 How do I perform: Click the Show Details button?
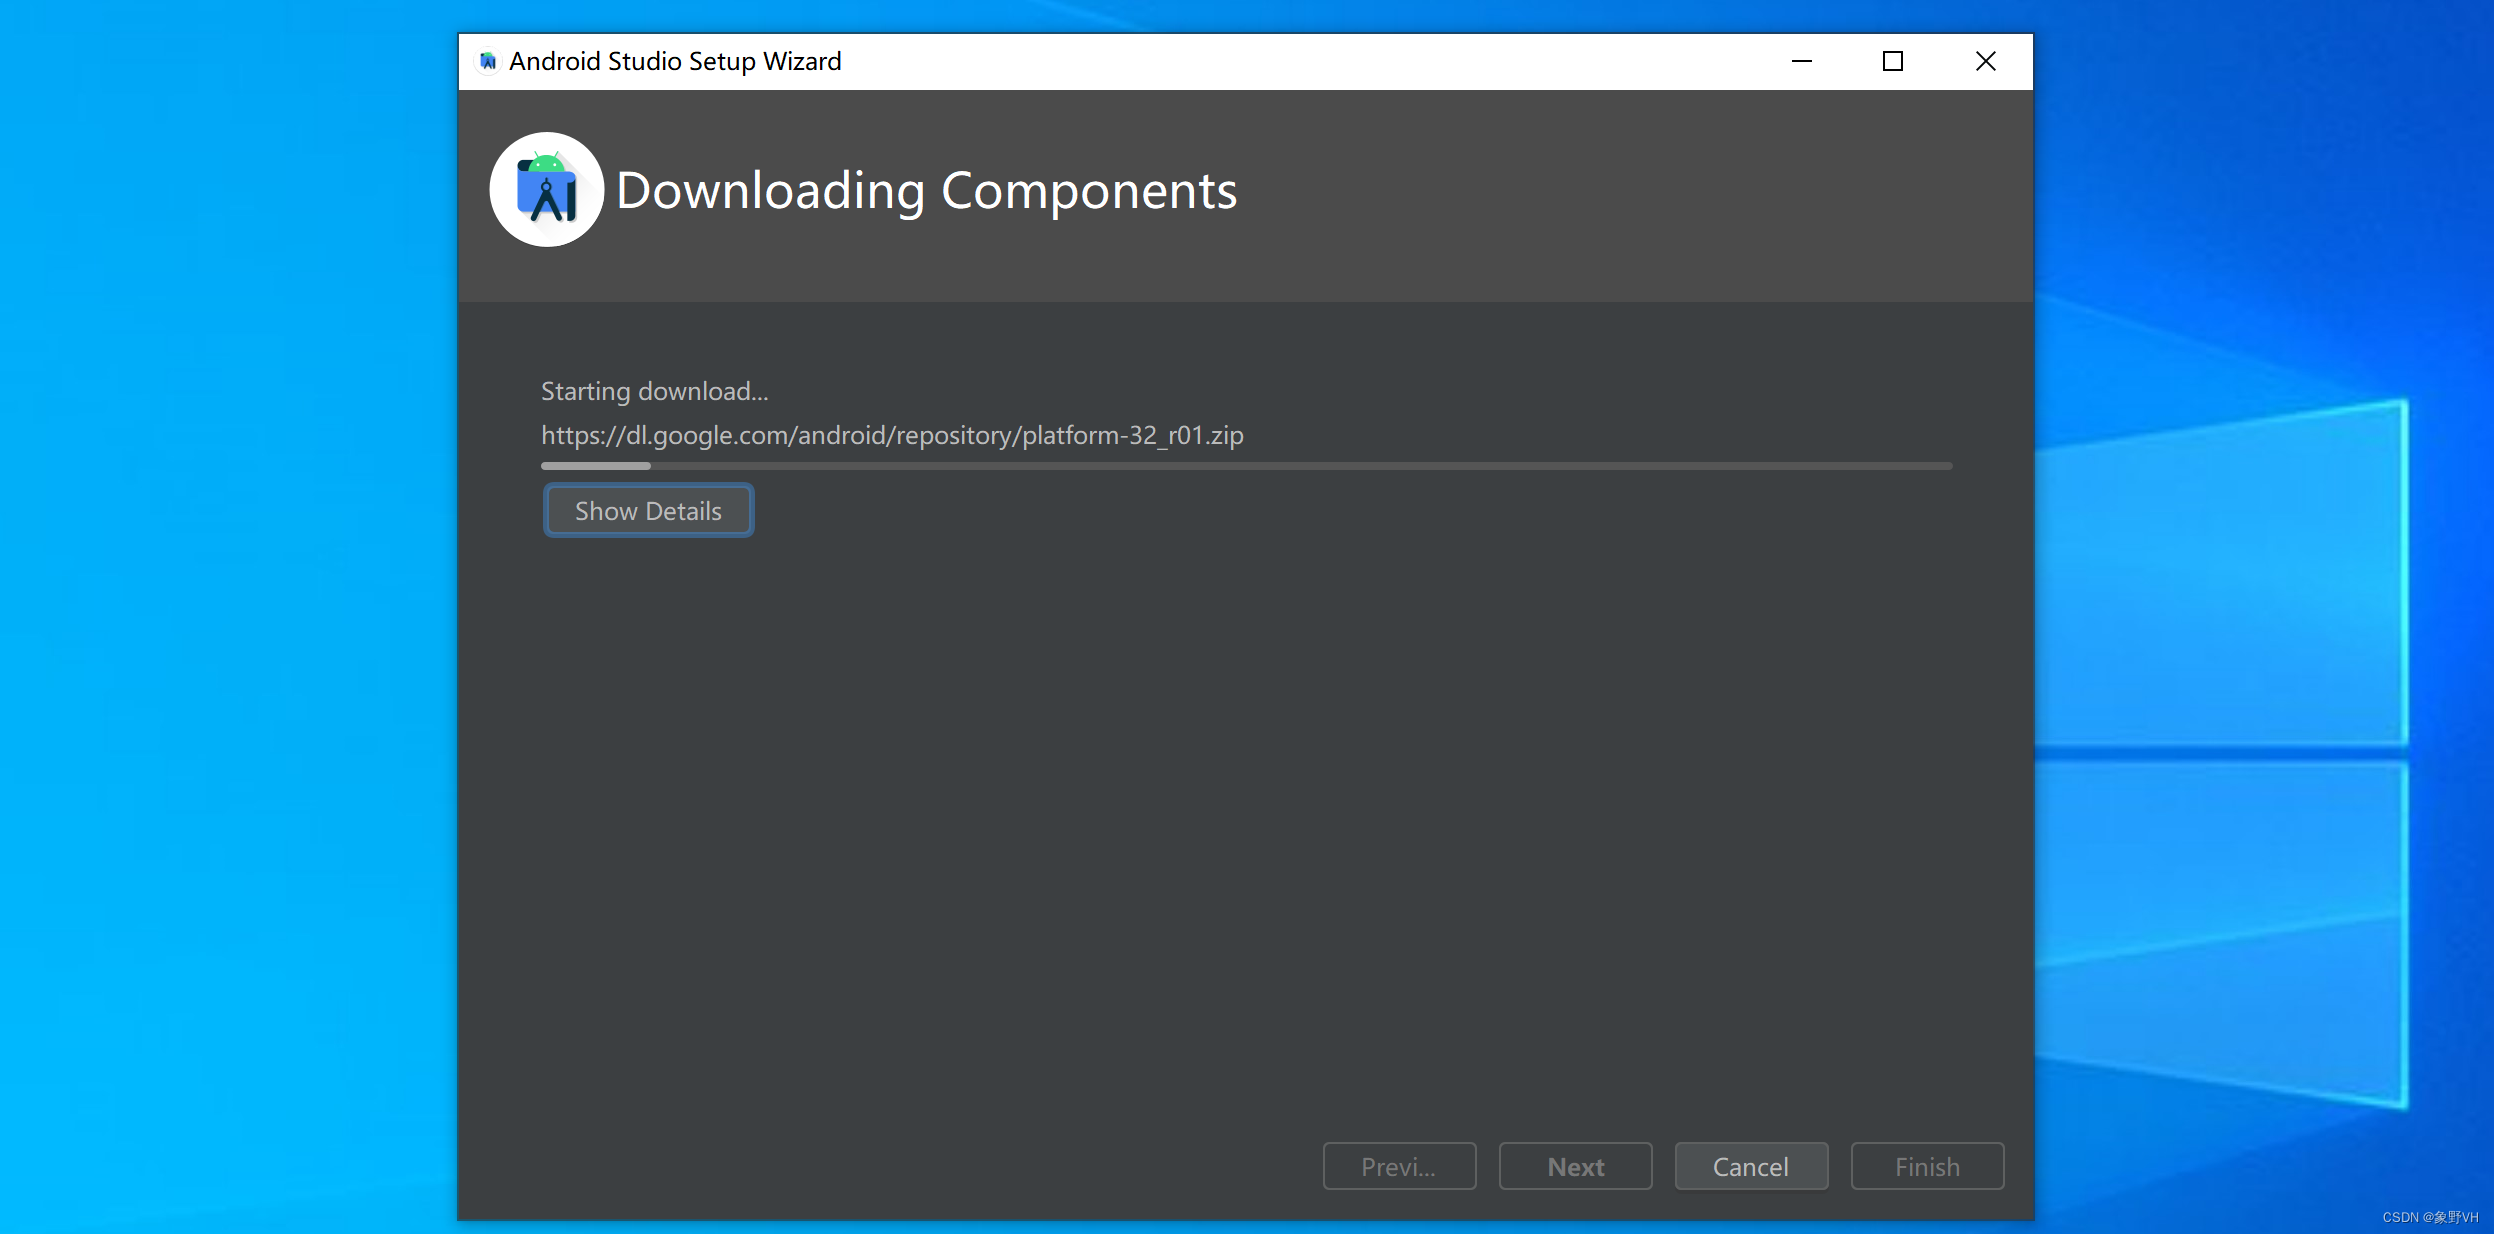pos(648,510)
